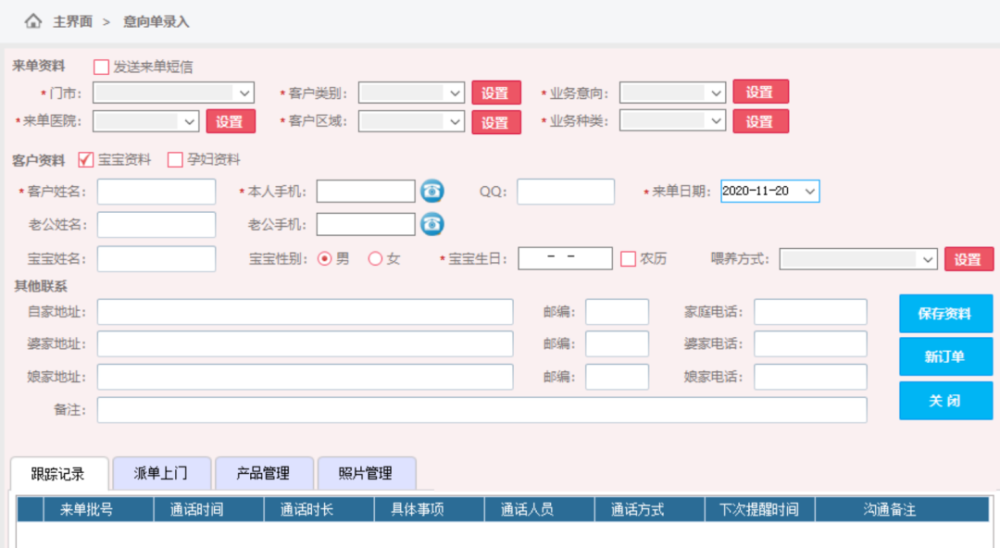This screenshot has height=548, width=1000.
Task: Expand the 喂养方式 dropdown
Action: [x=858, y=259]
